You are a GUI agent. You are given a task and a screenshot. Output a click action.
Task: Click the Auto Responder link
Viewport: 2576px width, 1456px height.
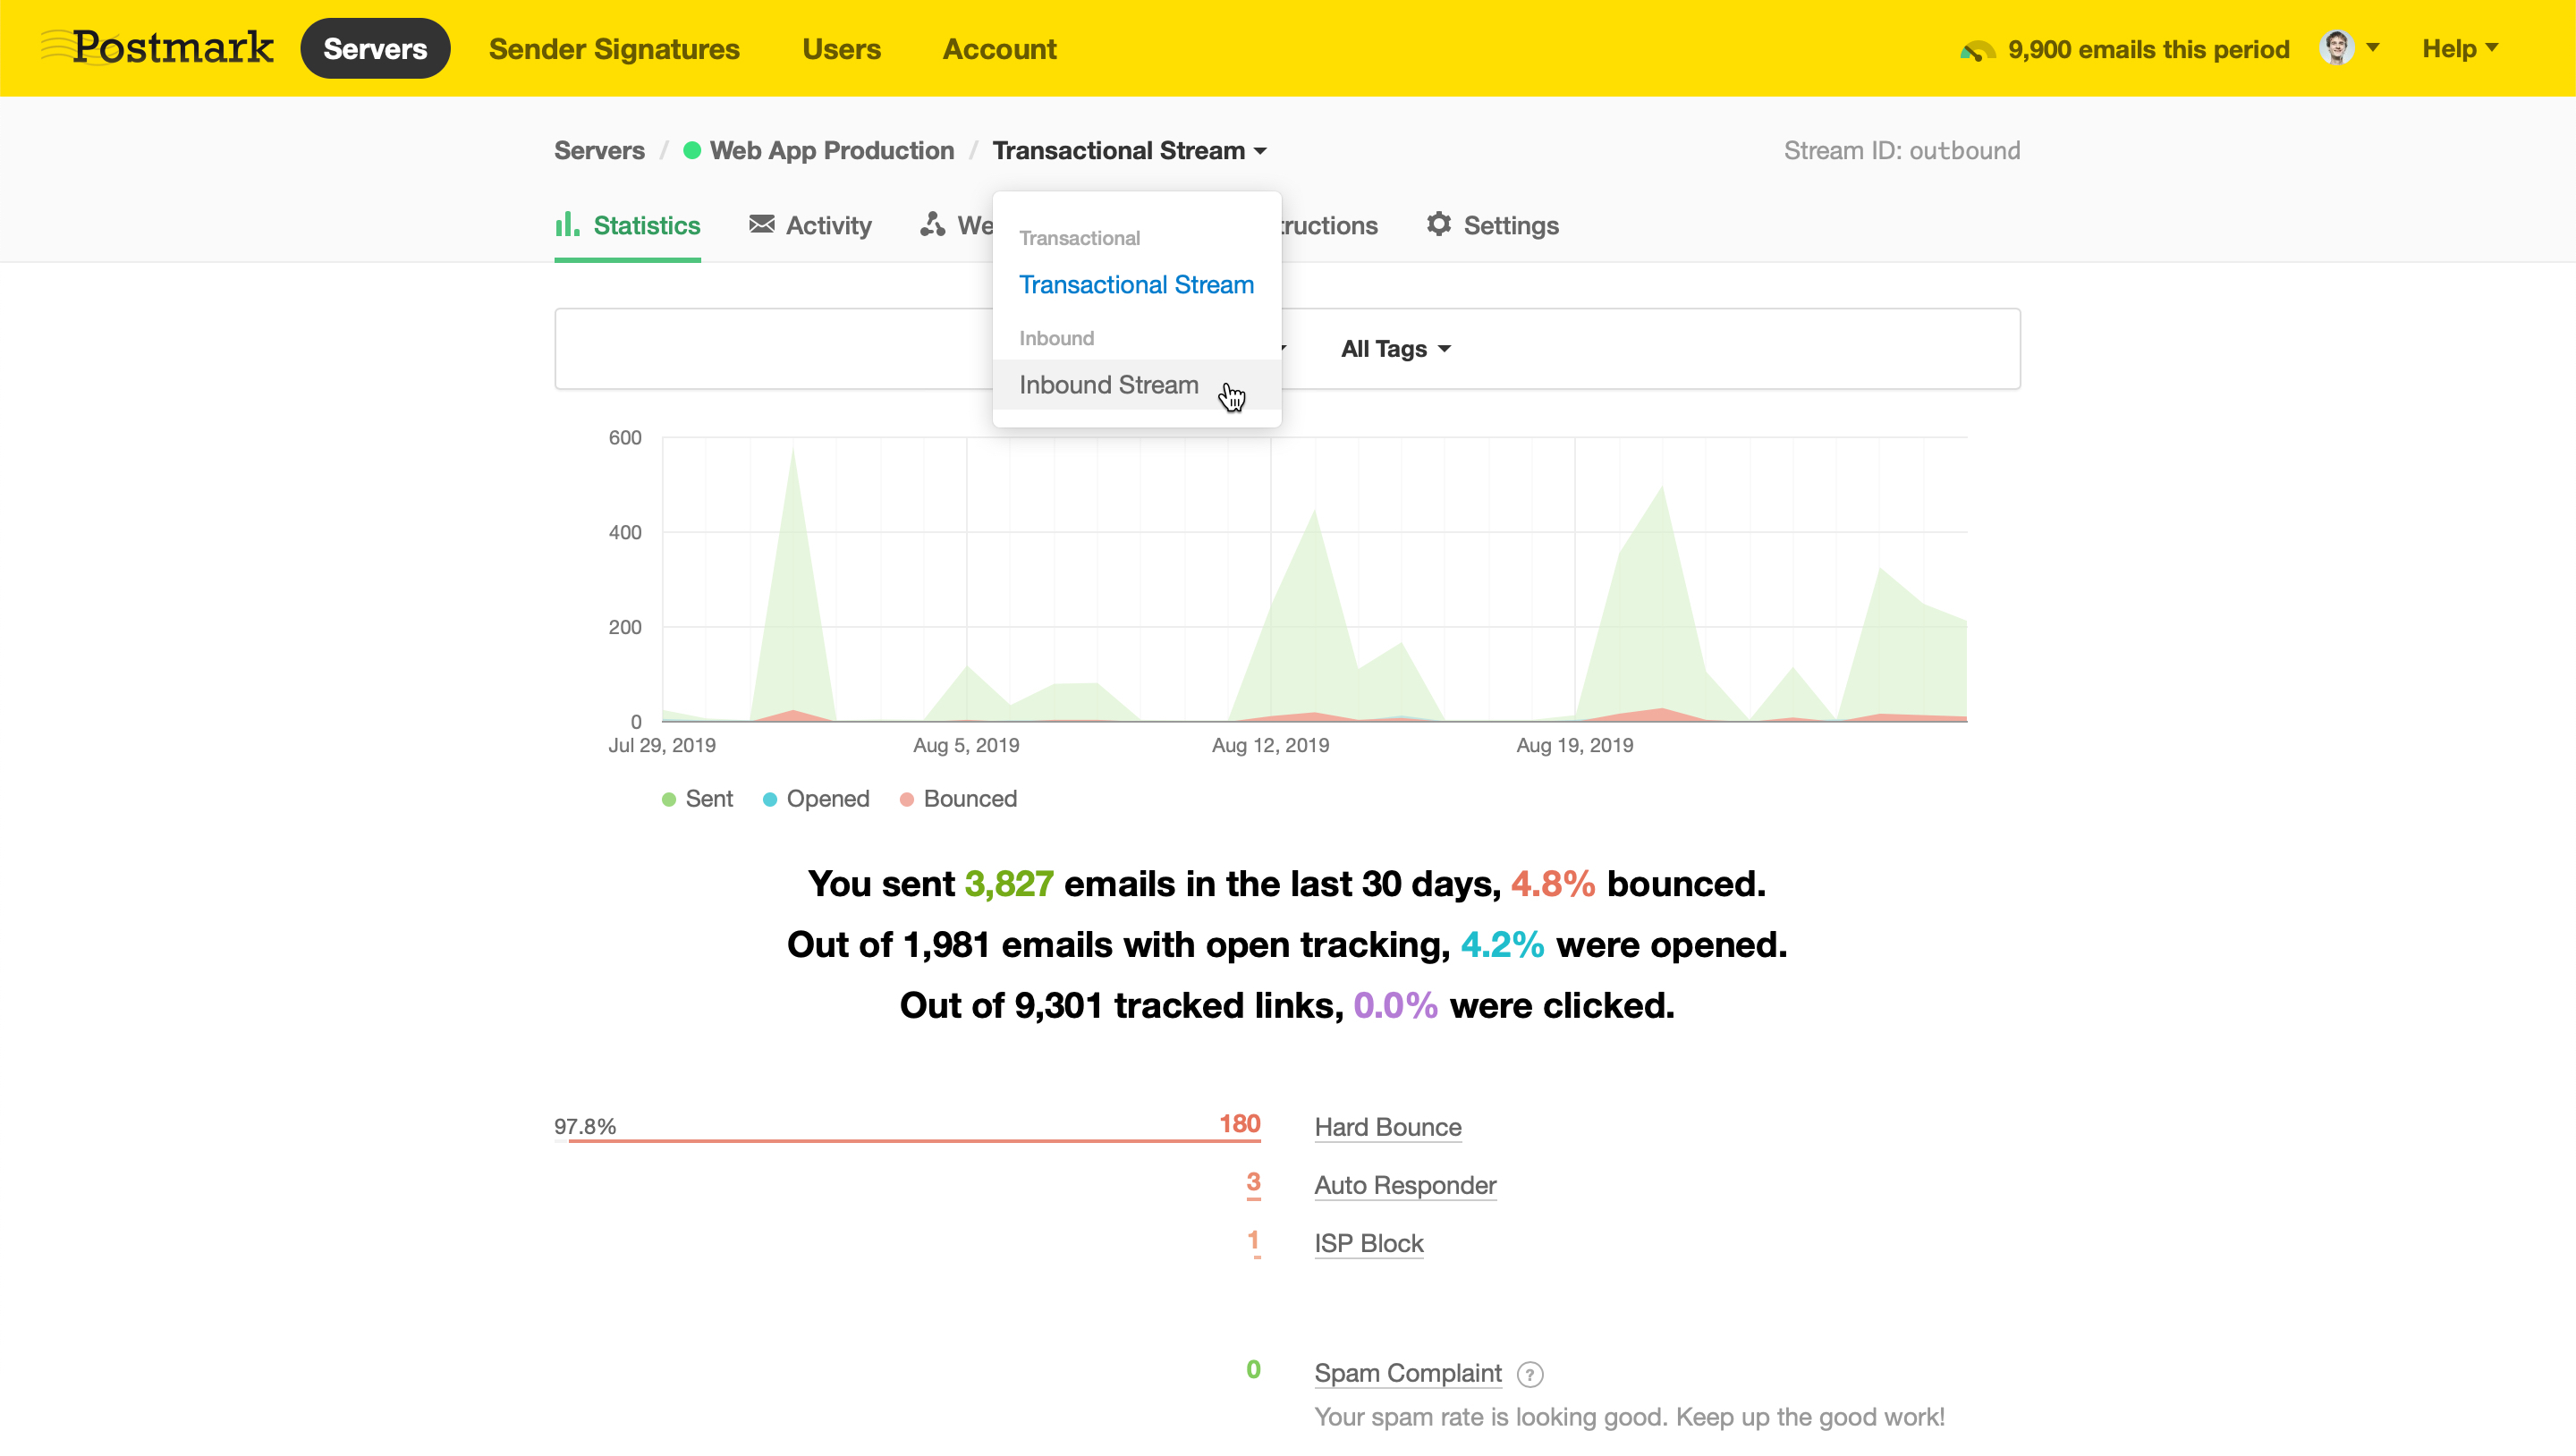(1405, 1186)
